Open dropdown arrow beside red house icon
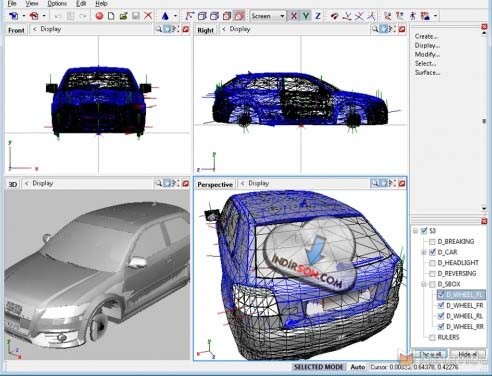The image size is (492, 376). pyautogui.click(x=44, y=16)
